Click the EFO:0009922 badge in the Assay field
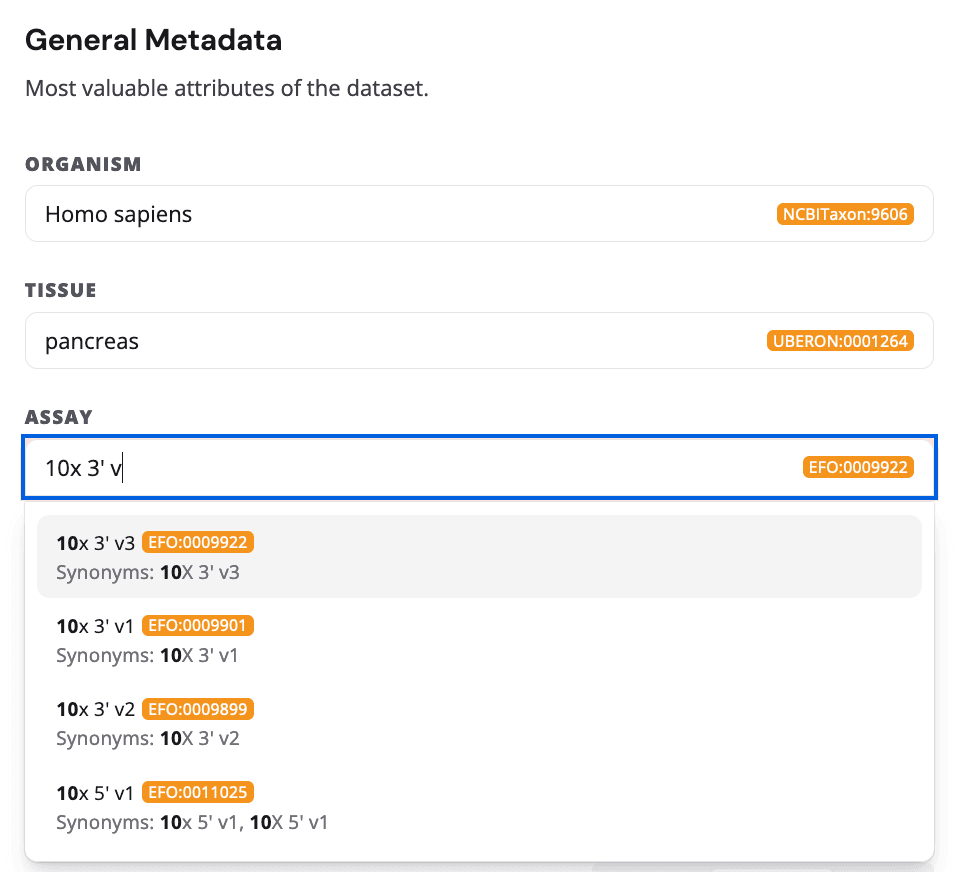This screenshot has width=958, height=872. pos(858,466)
